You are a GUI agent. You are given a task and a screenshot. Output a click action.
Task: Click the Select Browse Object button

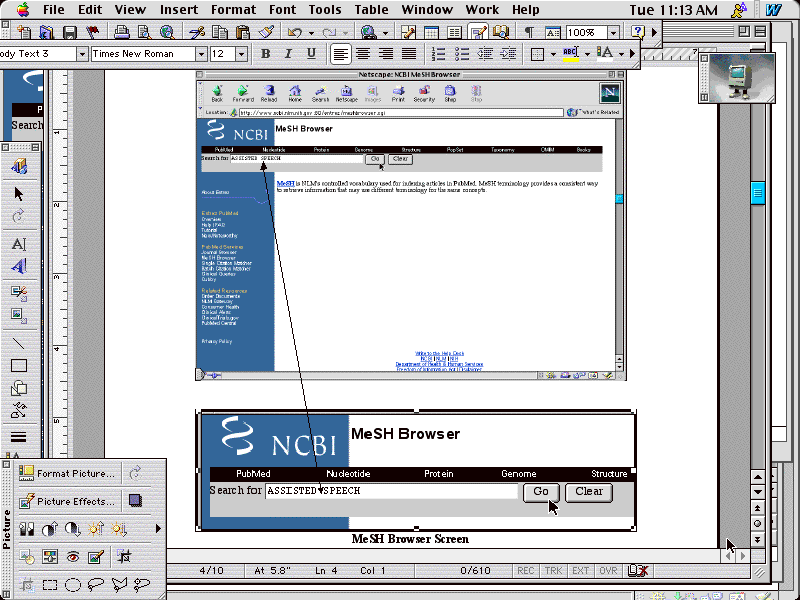(x=758, y=523)
